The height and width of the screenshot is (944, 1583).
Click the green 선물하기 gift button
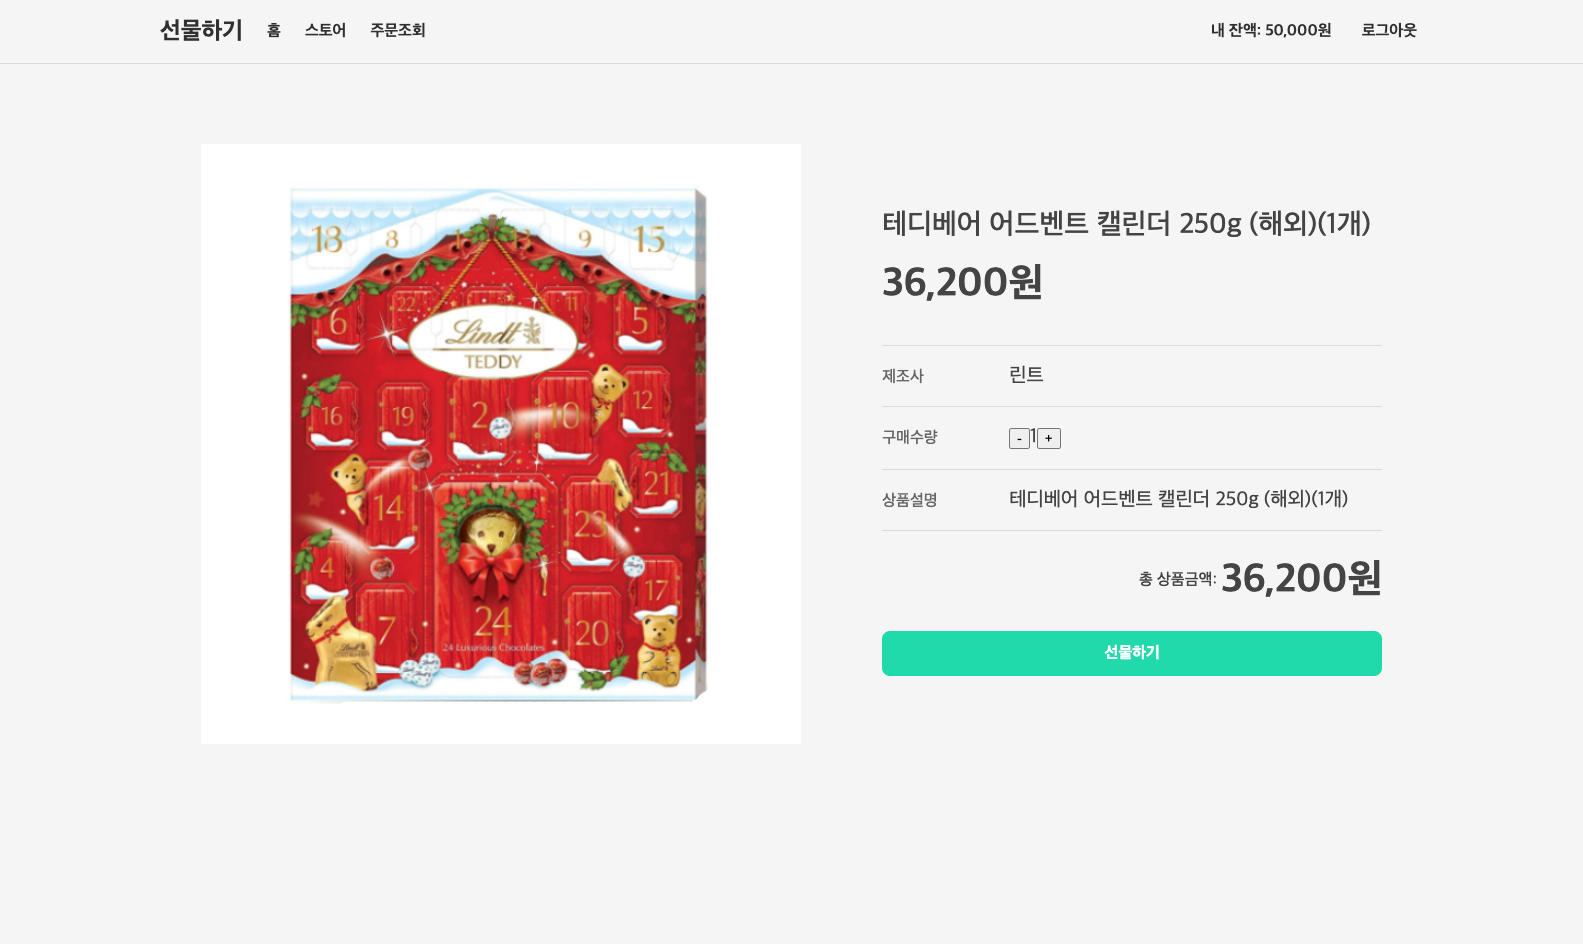click(1132, 653)
